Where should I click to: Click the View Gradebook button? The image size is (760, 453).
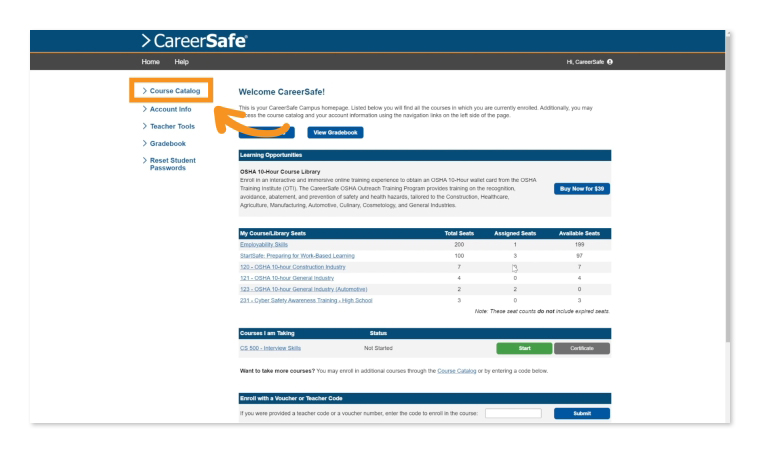point(335,132)
